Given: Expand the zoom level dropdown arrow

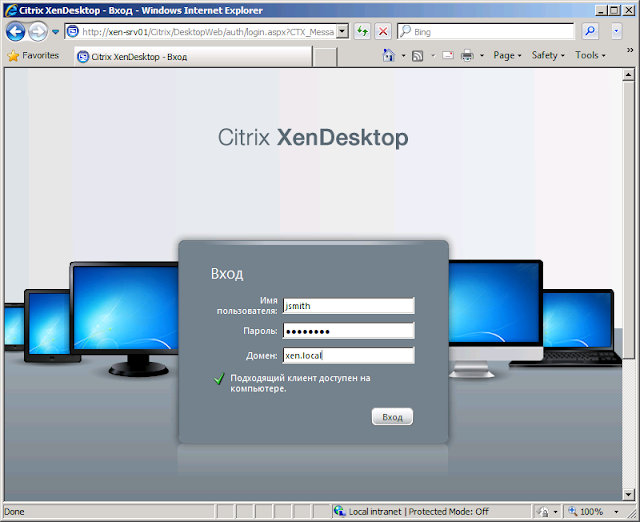Looking at the screenshot, I should 616,512.
